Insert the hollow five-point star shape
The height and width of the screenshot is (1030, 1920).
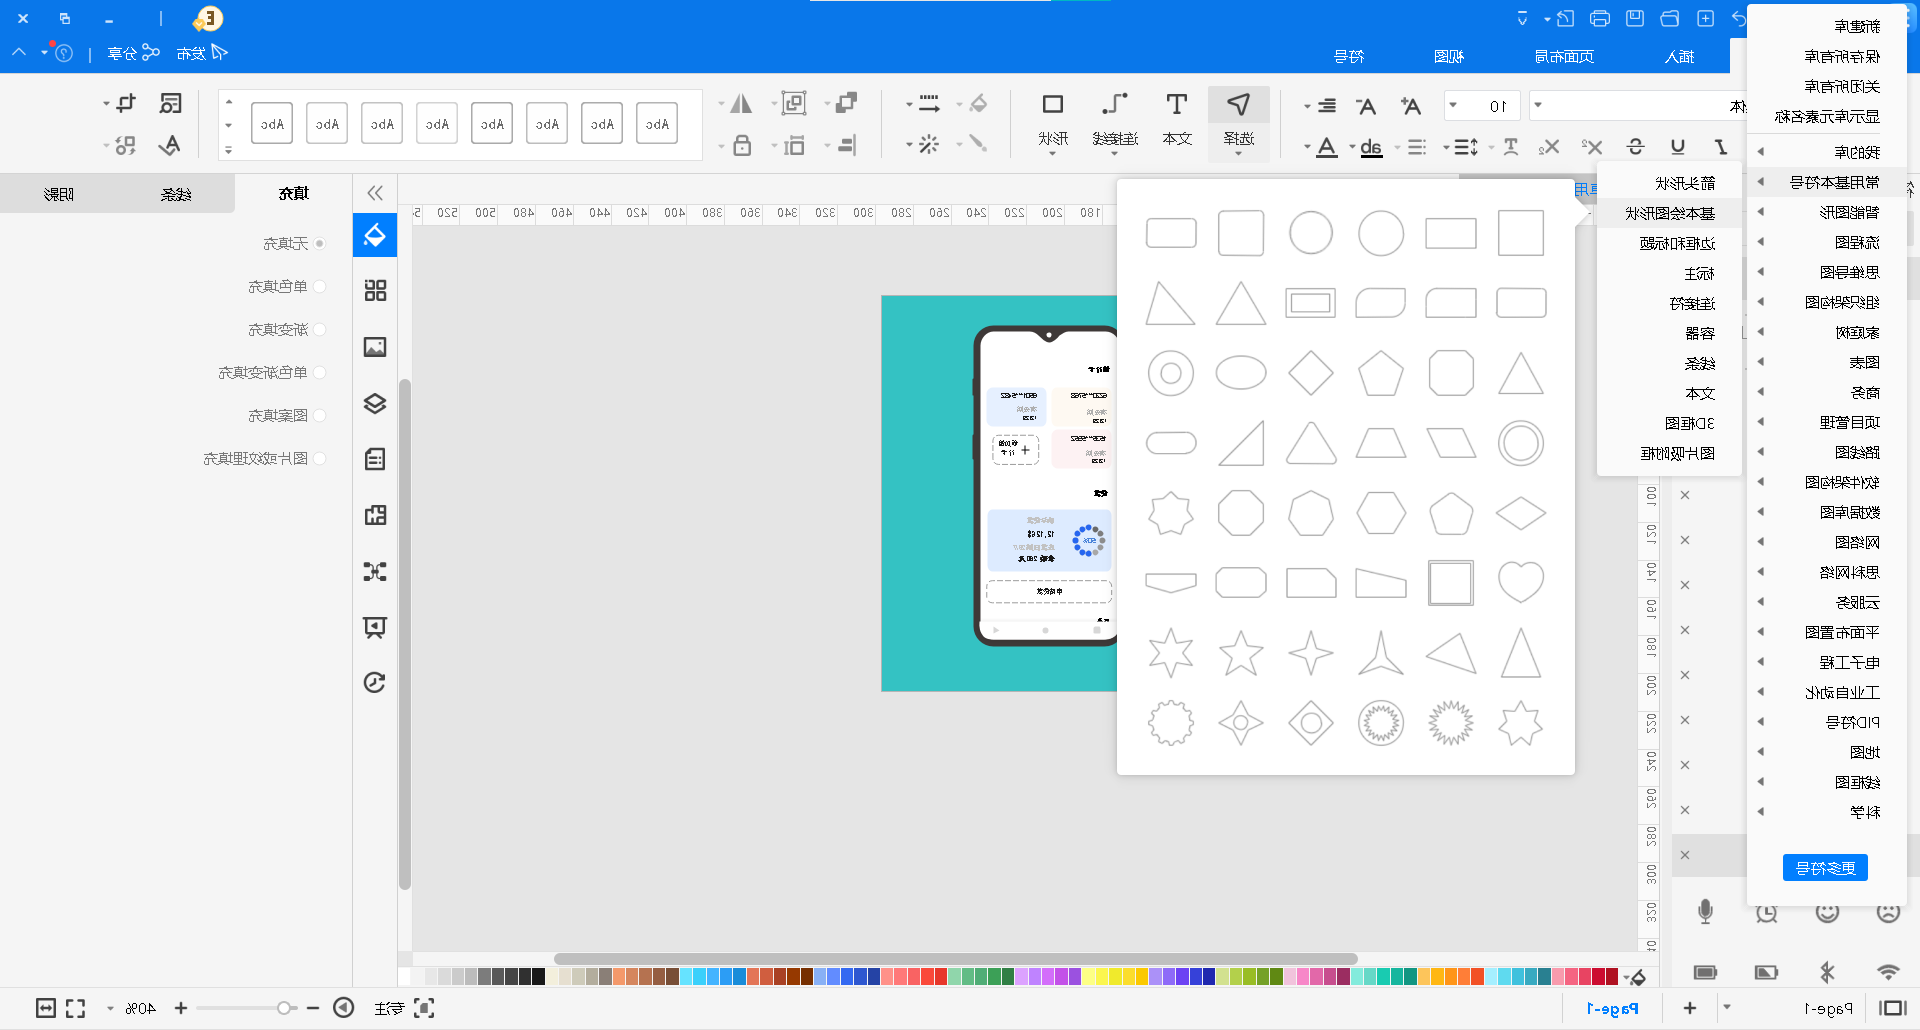pyautogui.click(x=1241, y=652)
